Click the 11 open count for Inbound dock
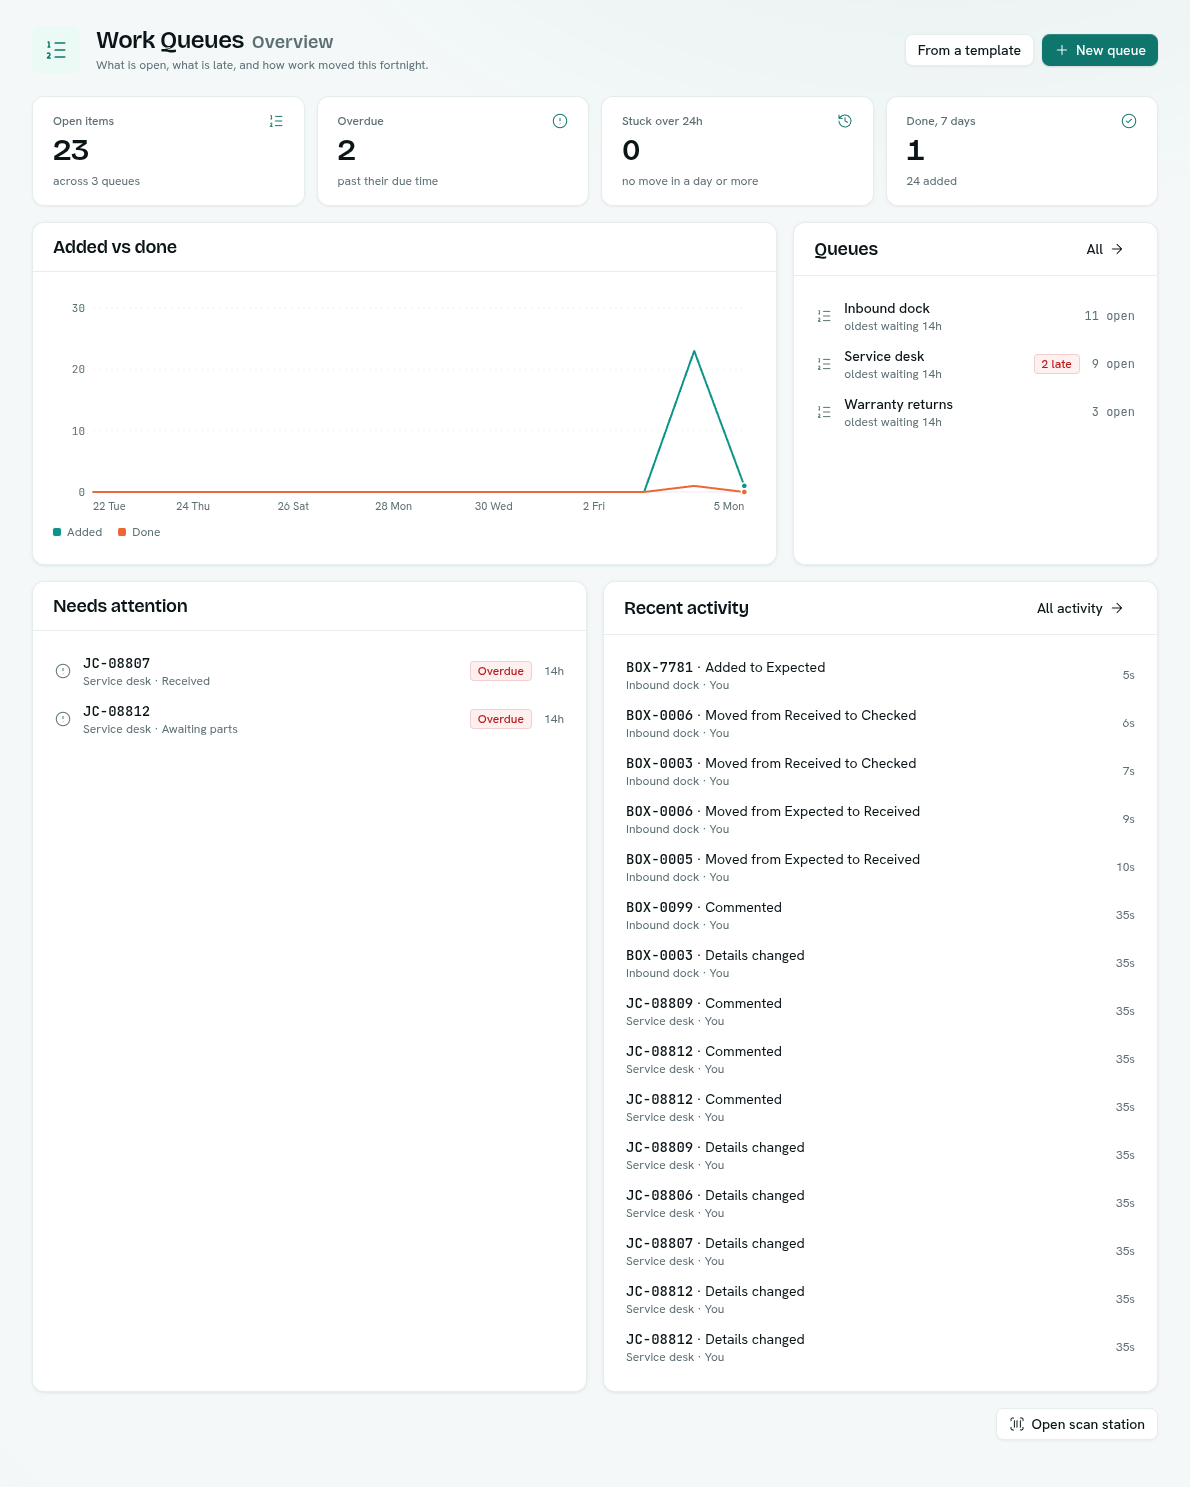The image size is (1190, 1487). click(x=1109, y=316)
